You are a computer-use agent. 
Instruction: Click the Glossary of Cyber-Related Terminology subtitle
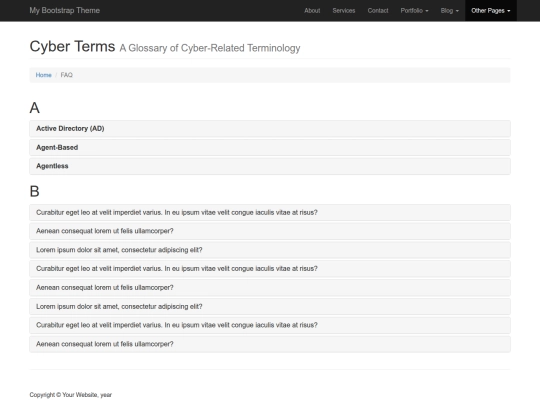tap(210, 48)
